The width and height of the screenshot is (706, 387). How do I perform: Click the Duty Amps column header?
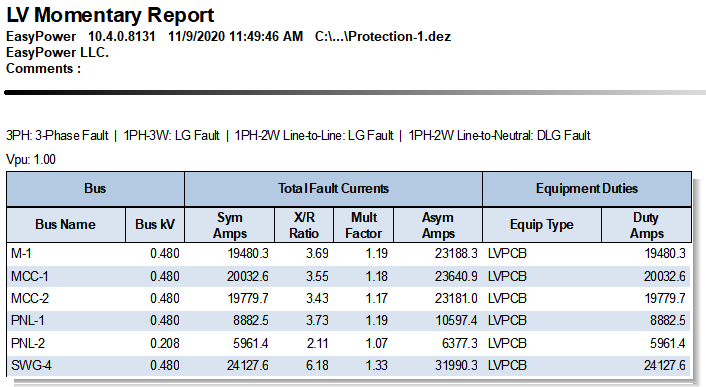tap(646, 225)
